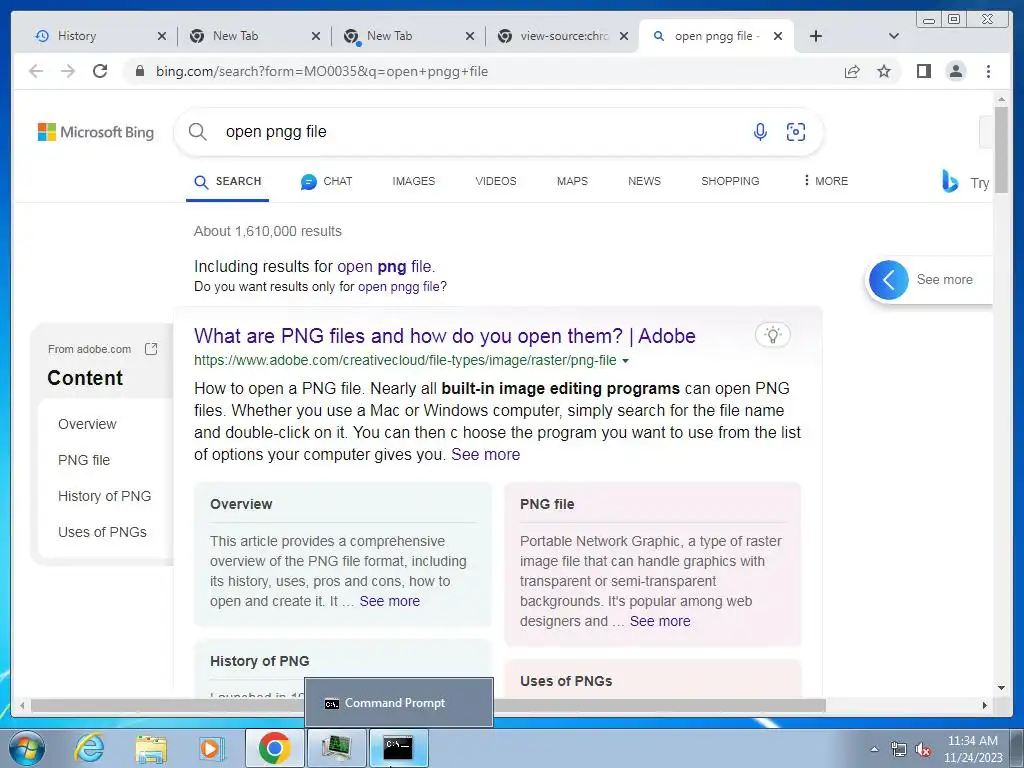
Task: Click See more in Overview card
Action: coord(389,601)
